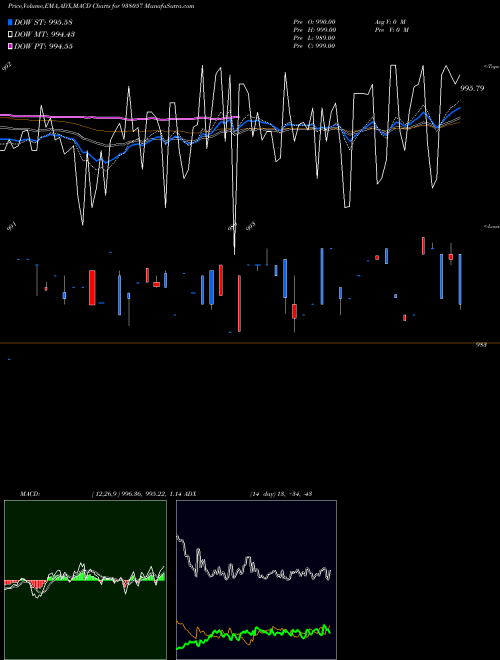
Task: Click the 'ADX' indicator label
Action: [x=190, y=494]
